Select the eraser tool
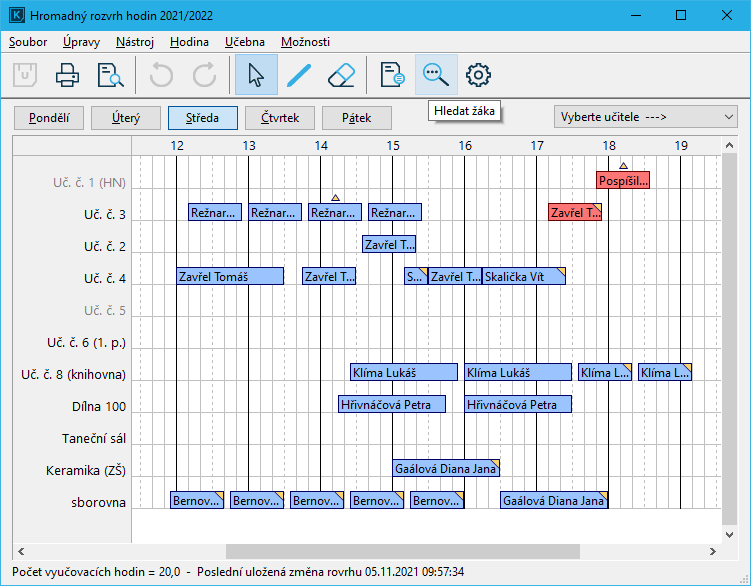This screenshot has height=586, width=751. [x=341, y=75]
